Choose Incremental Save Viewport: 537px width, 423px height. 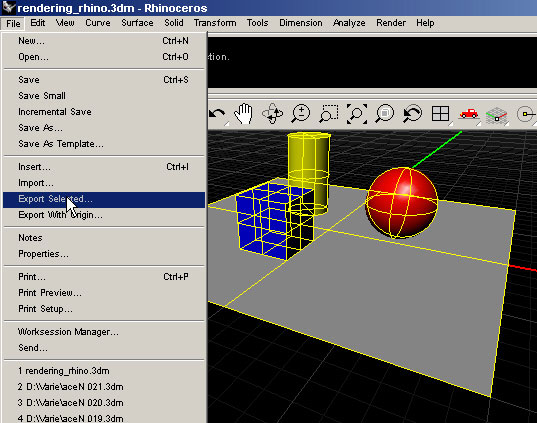[104, 112]
